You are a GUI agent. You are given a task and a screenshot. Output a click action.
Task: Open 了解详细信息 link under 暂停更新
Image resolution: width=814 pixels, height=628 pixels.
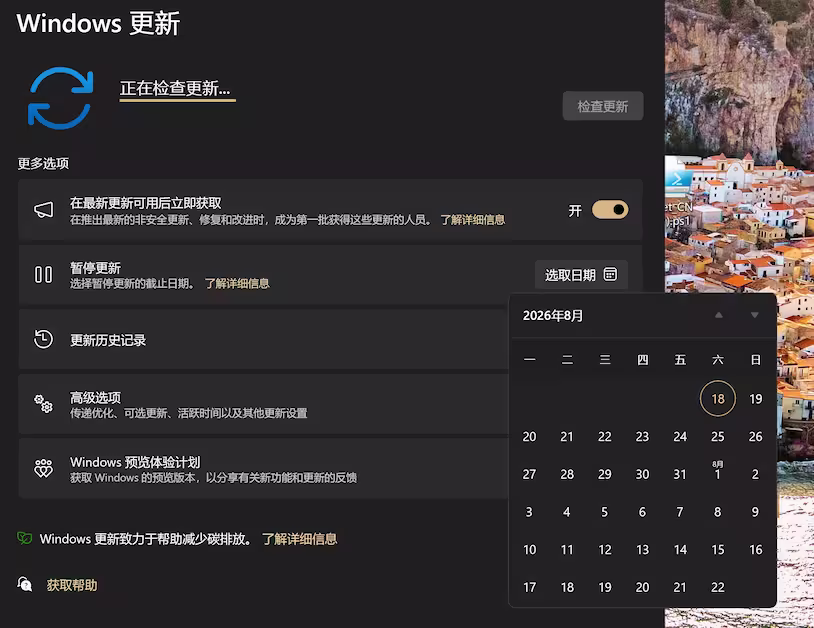237,283
